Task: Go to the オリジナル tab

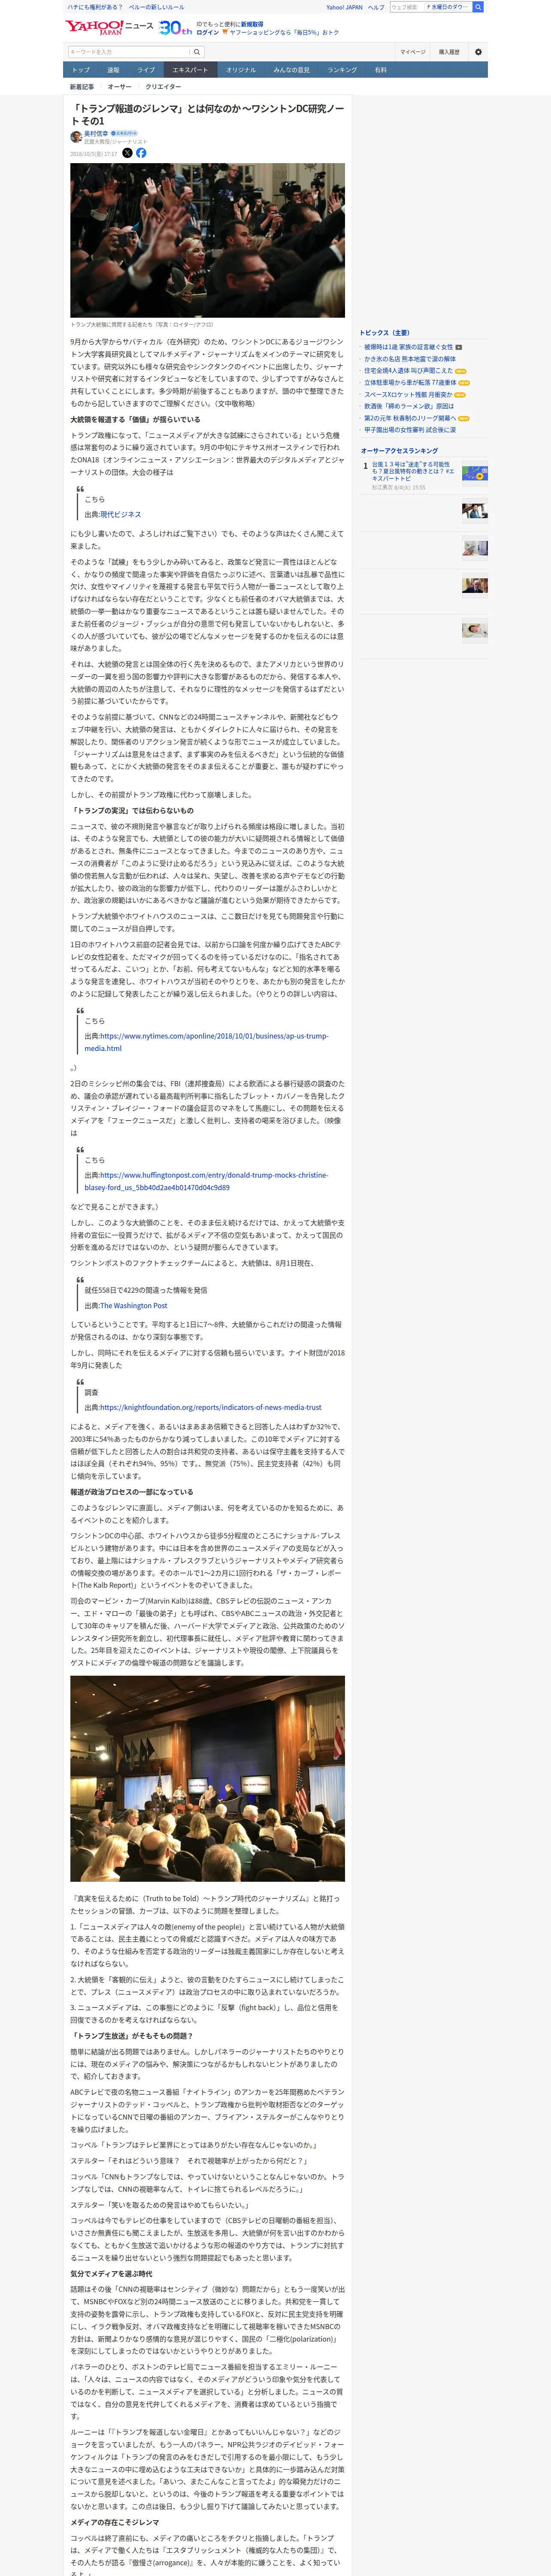Action: coord(241,70)
